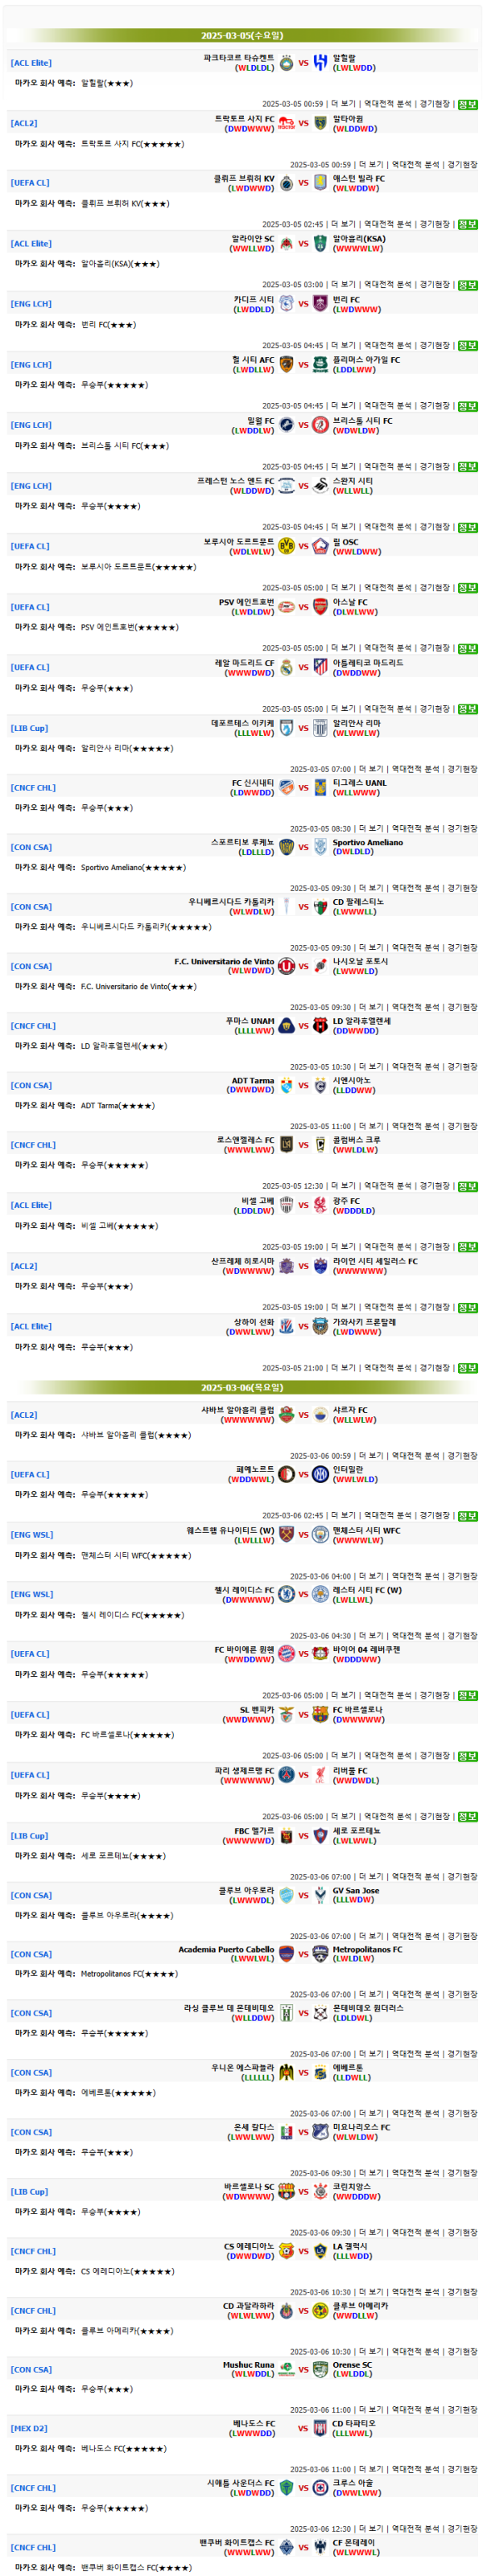Click the Feyenoord club logo
The height and width of the screenshot is (2576, 483).
click(x=286, y=1474)
